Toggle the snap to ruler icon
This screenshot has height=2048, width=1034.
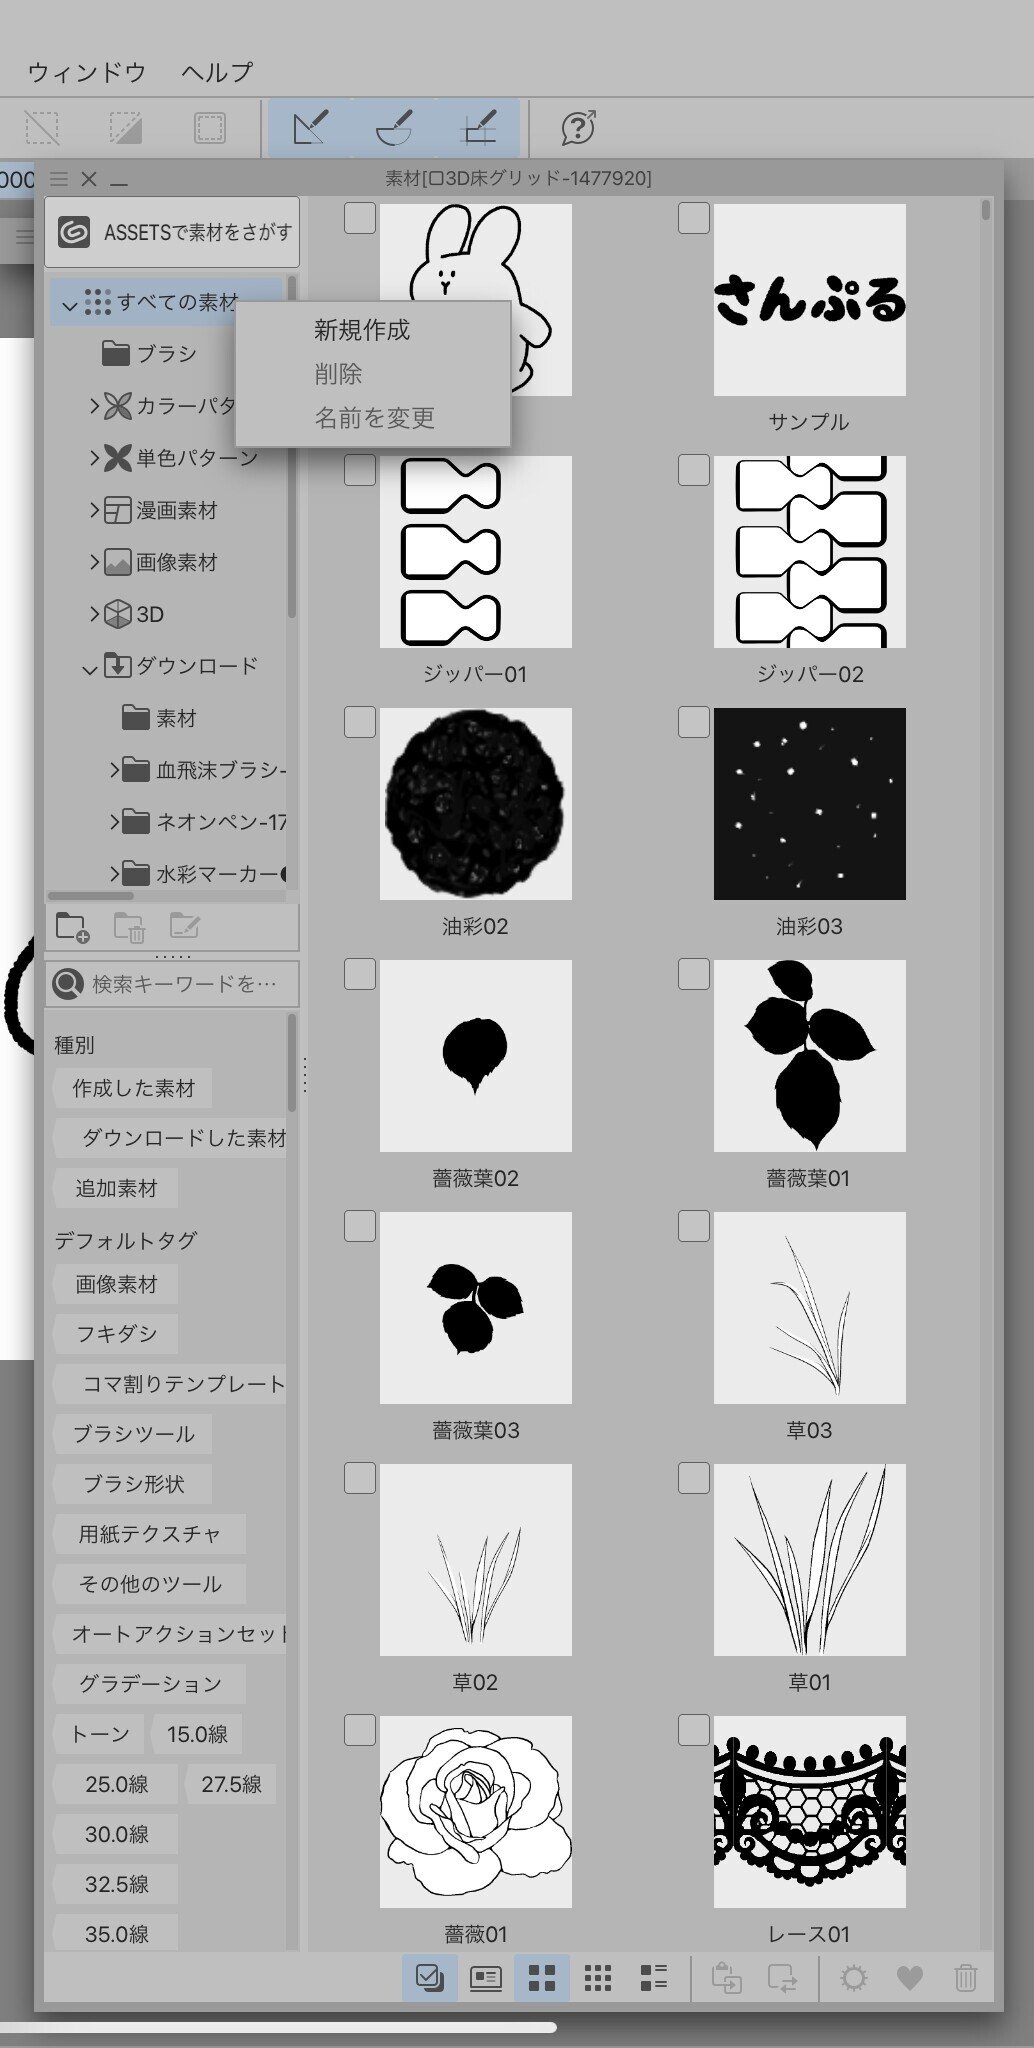click(x=310, y=128)
